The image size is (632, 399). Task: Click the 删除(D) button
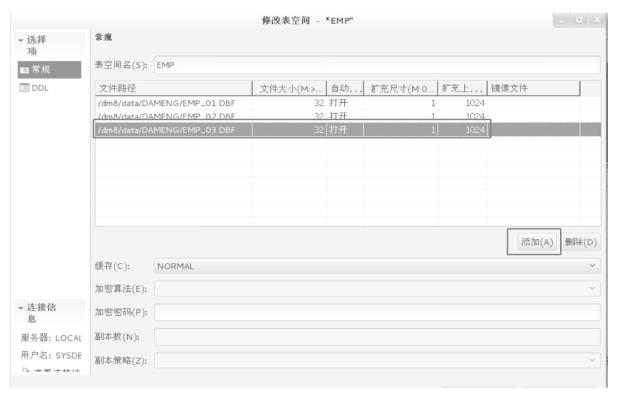point(581,242)
